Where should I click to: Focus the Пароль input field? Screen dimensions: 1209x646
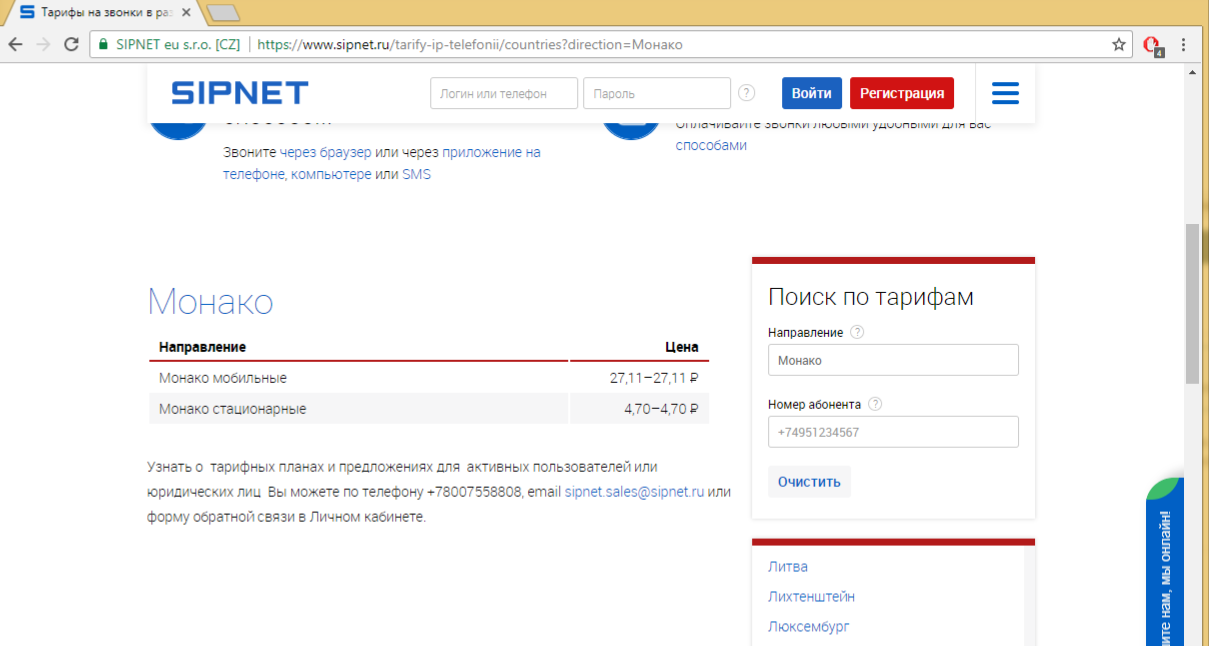[x=657, y=93]
